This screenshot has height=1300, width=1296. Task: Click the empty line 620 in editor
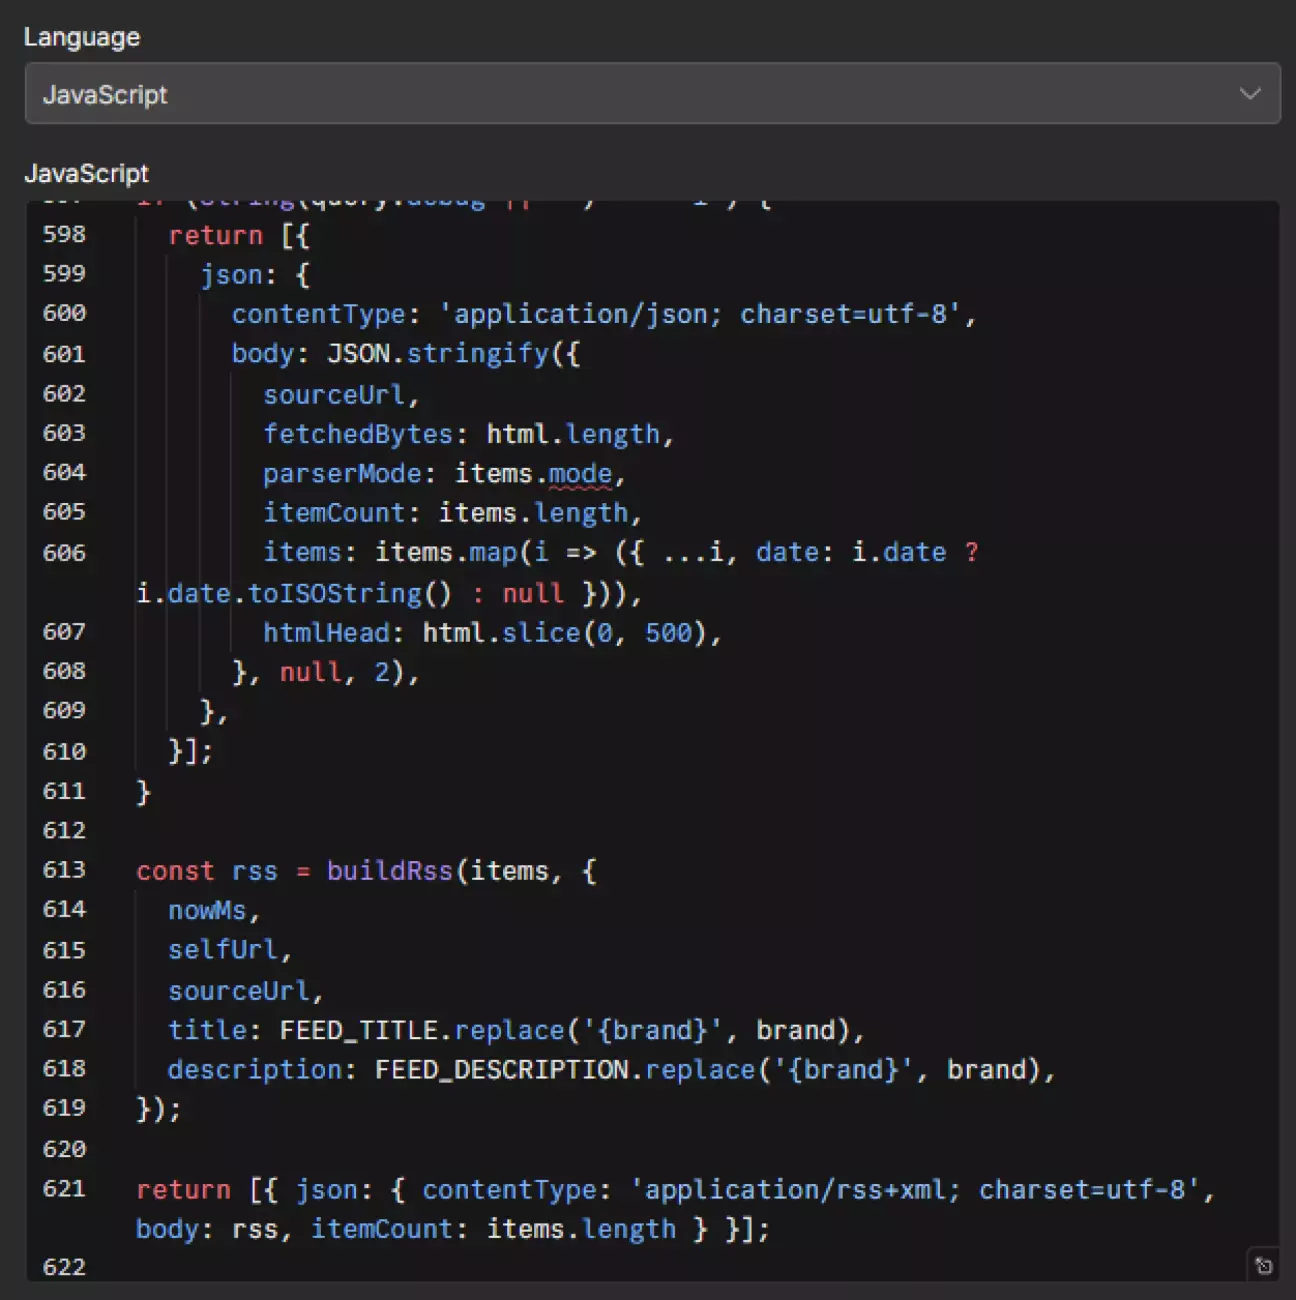pos(700,1149)
